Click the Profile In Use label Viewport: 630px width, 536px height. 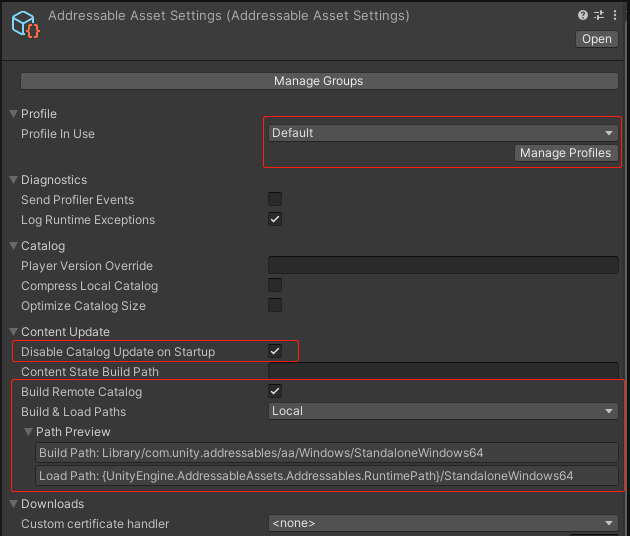[x=58, y=134]
